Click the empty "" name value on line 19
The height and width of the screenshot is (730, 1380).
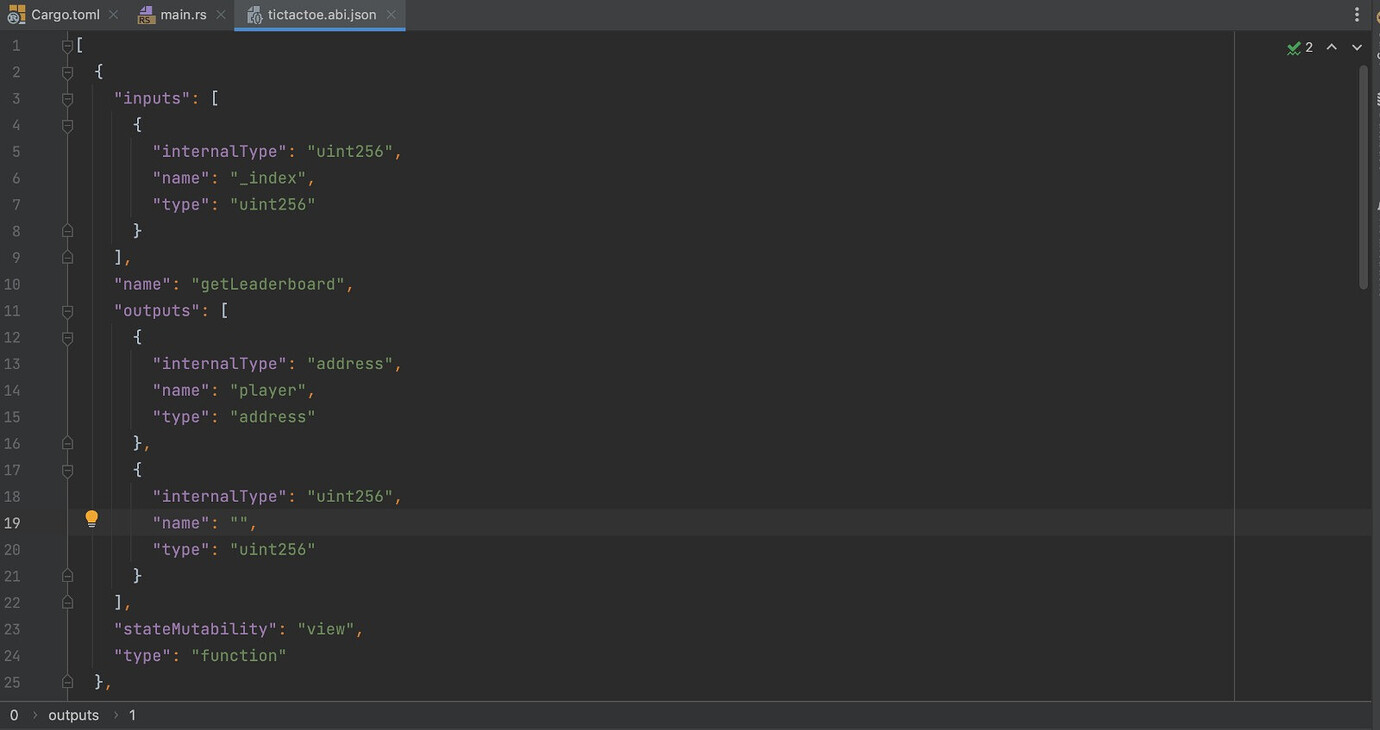pos(239,522)
